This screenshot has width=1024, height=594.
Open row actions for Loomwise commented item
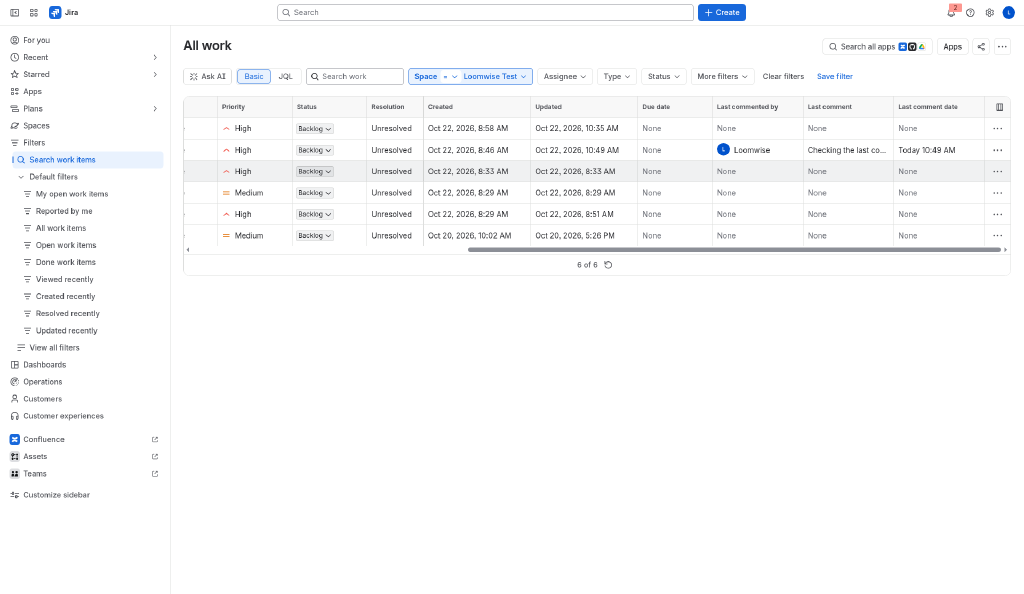coord(998,150)
